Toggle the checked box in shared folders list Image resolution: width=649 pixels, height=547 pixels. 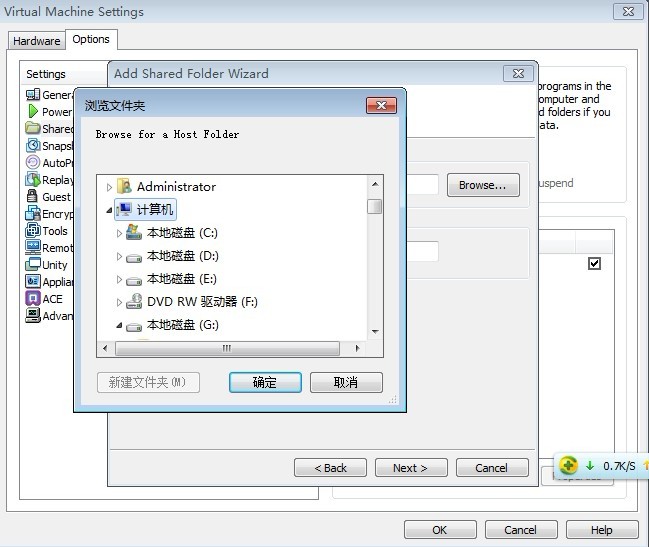594,264
